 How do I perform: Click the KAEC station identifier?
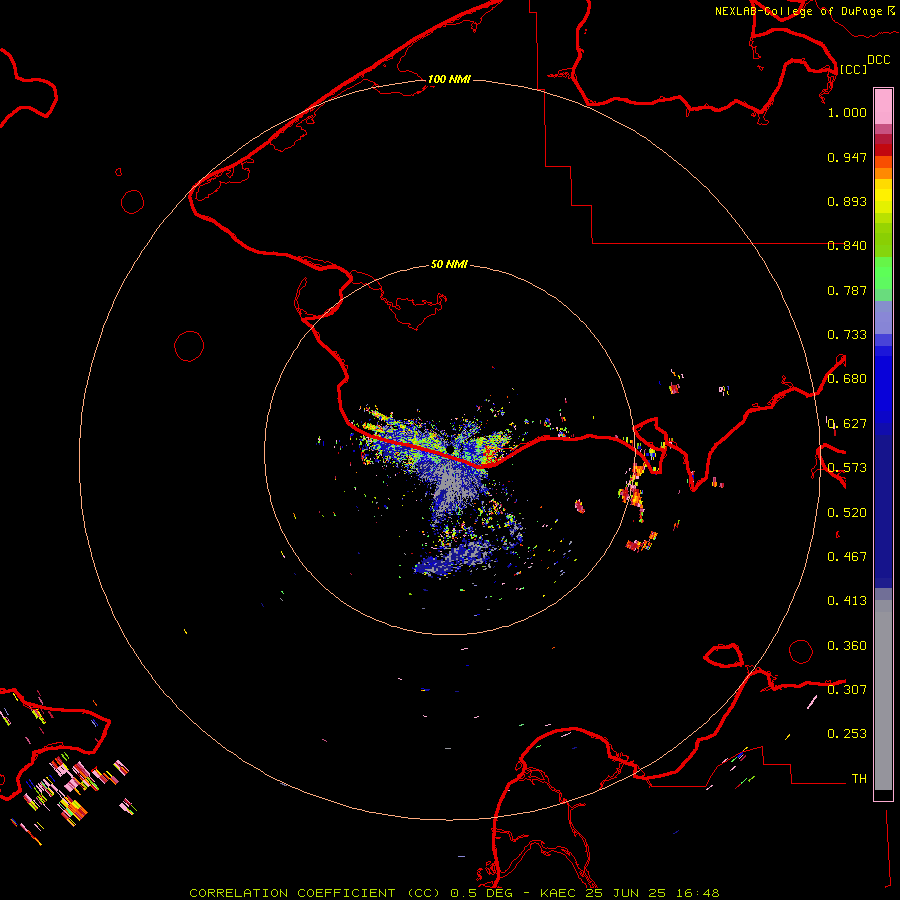click(559, 893)
